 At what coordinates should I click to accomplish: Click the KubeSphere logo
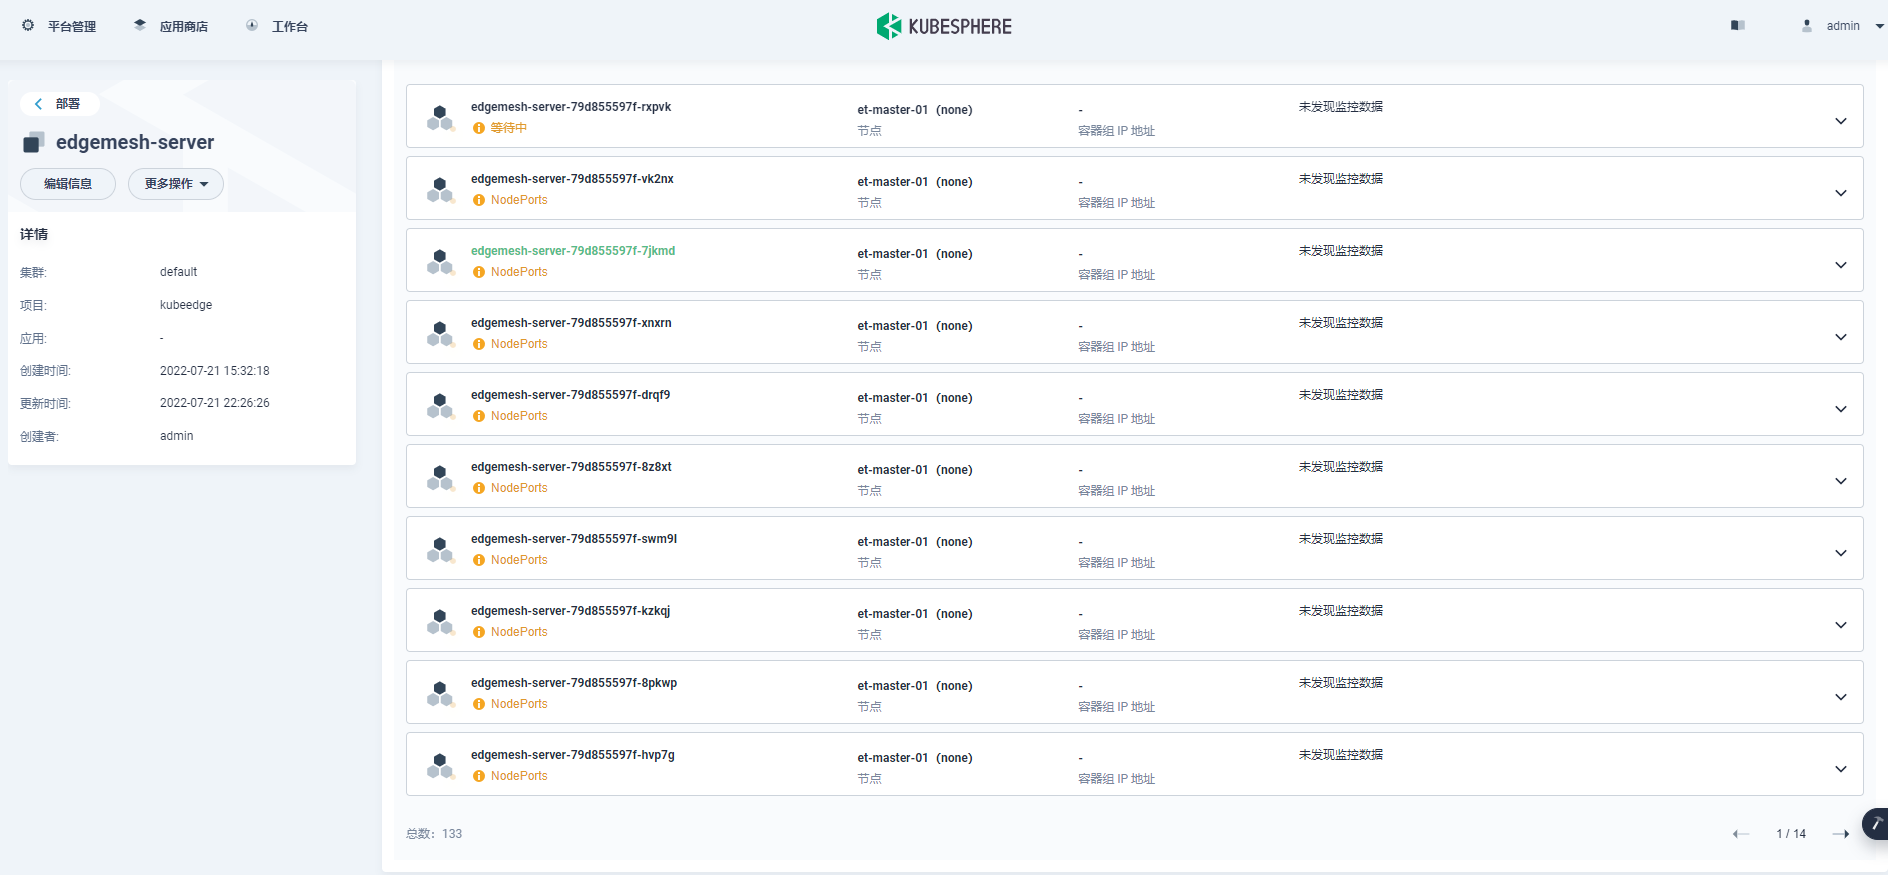944,26
